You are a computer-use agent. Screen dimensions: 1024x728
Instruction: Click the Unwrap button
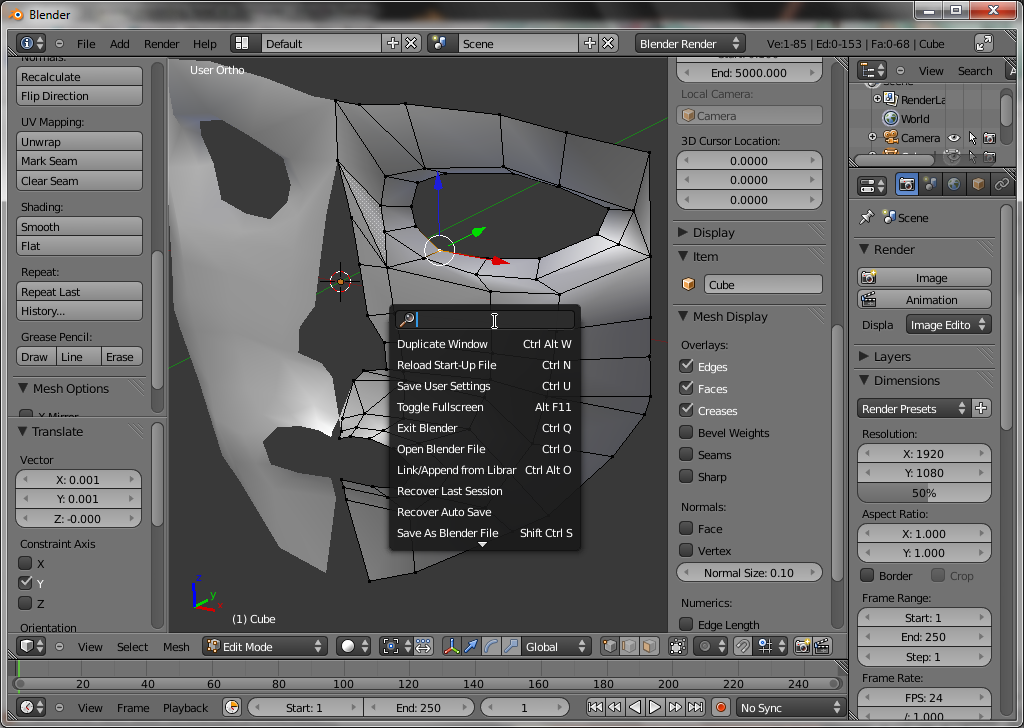[79, 142]
